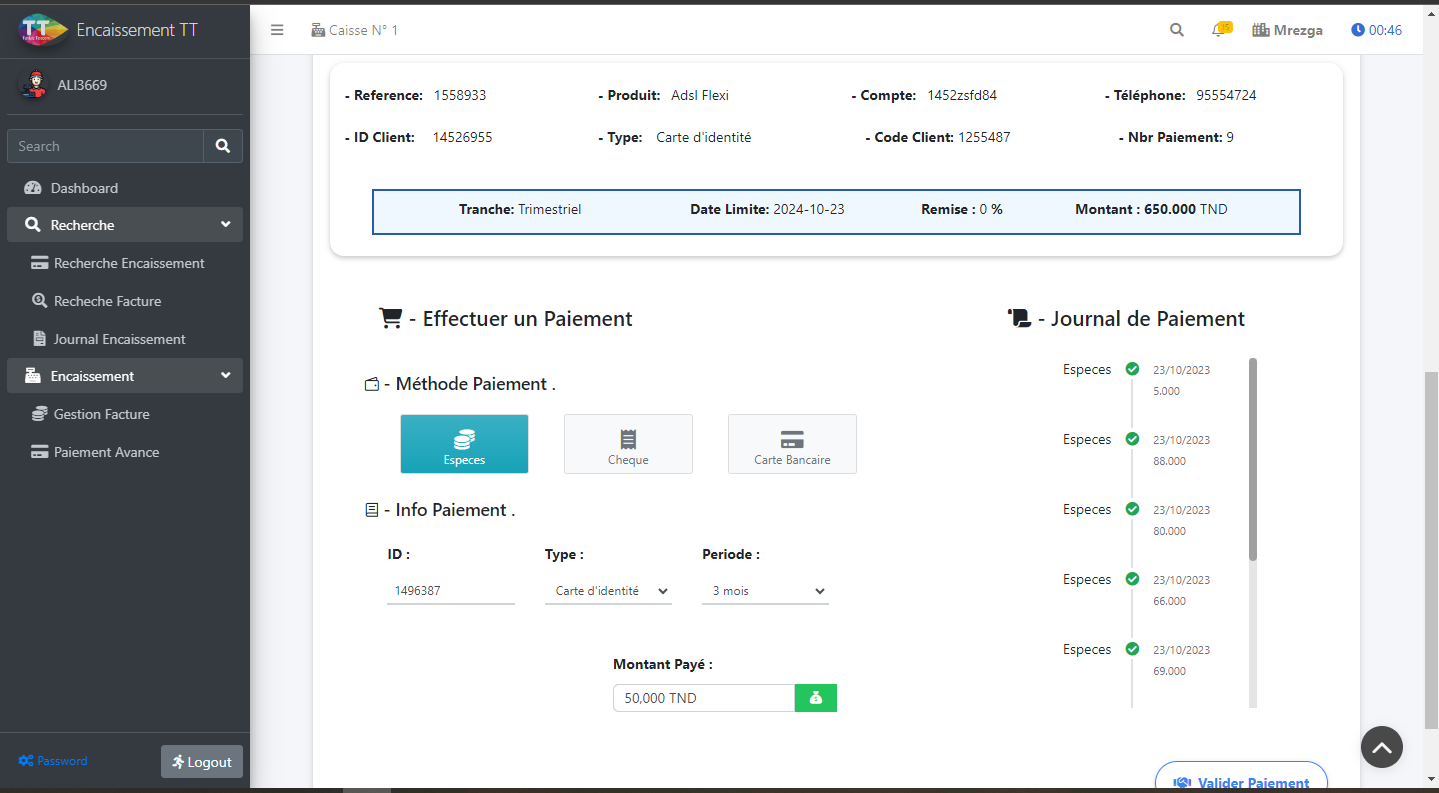Click the Logout button
Screen dimensions: 1439x793
[202, 762]
